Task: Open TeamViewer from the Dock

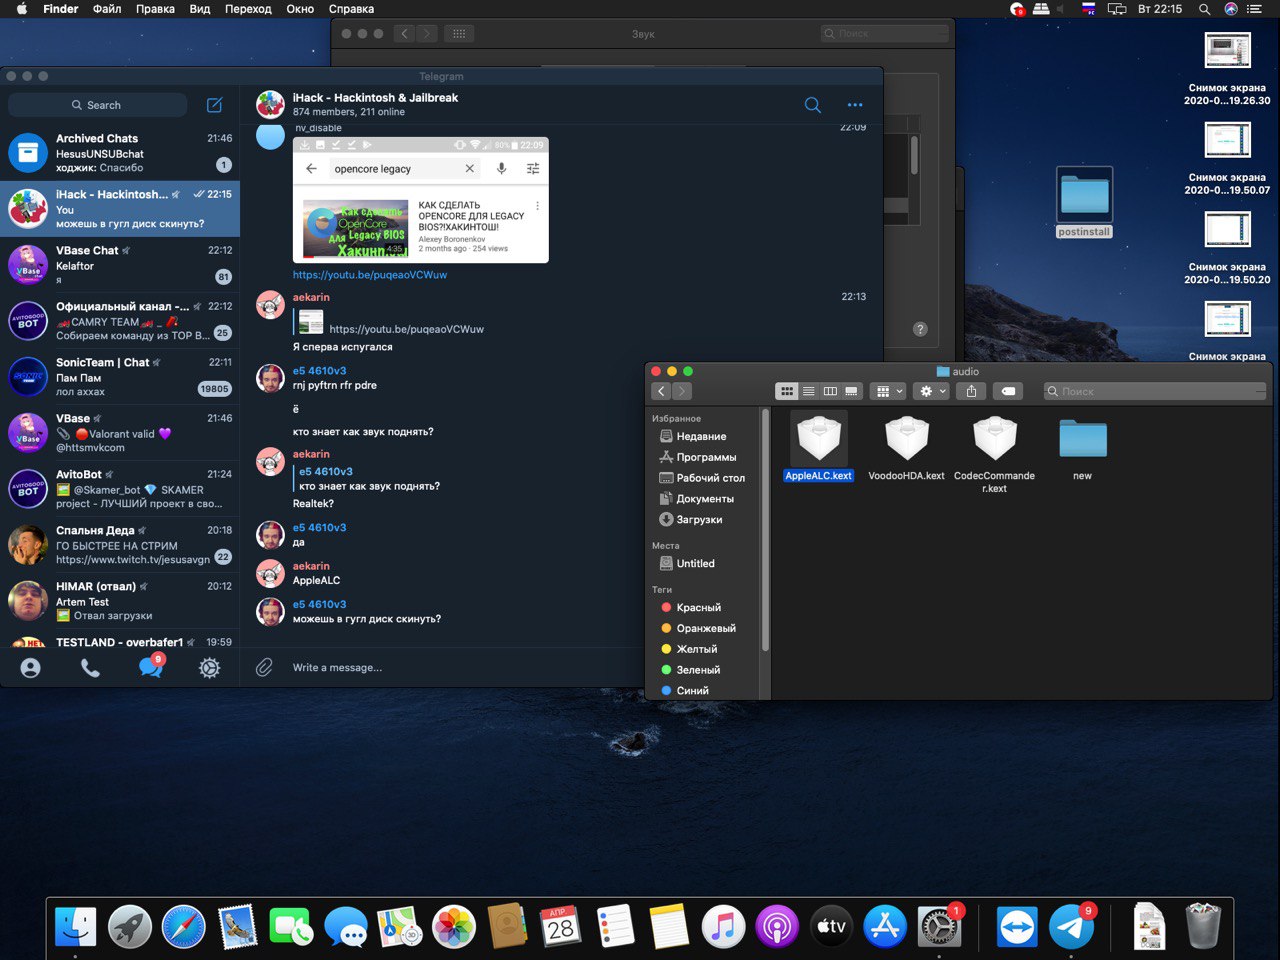Action: tap(1017, 928)
